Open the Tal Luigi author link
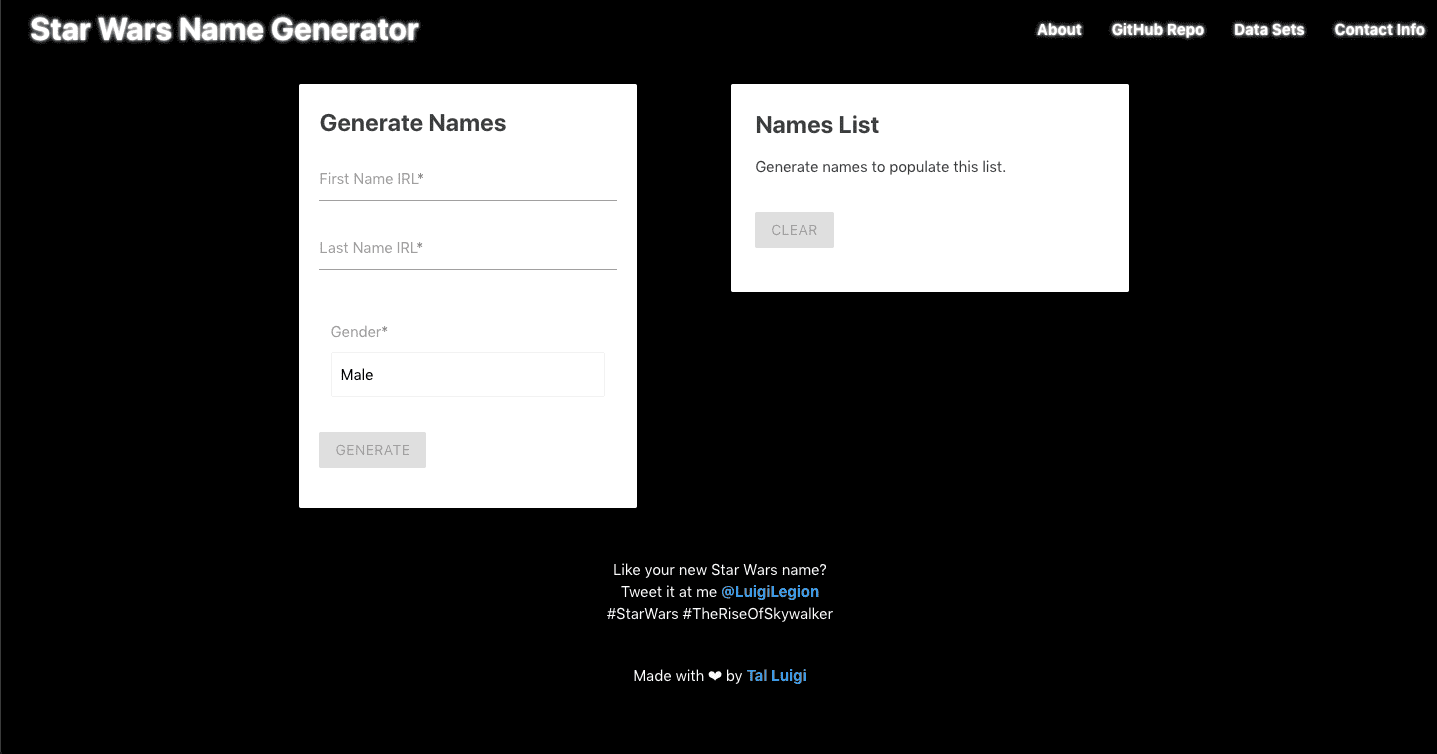The height and width of the screenshot is (754, 1437). 776,676
